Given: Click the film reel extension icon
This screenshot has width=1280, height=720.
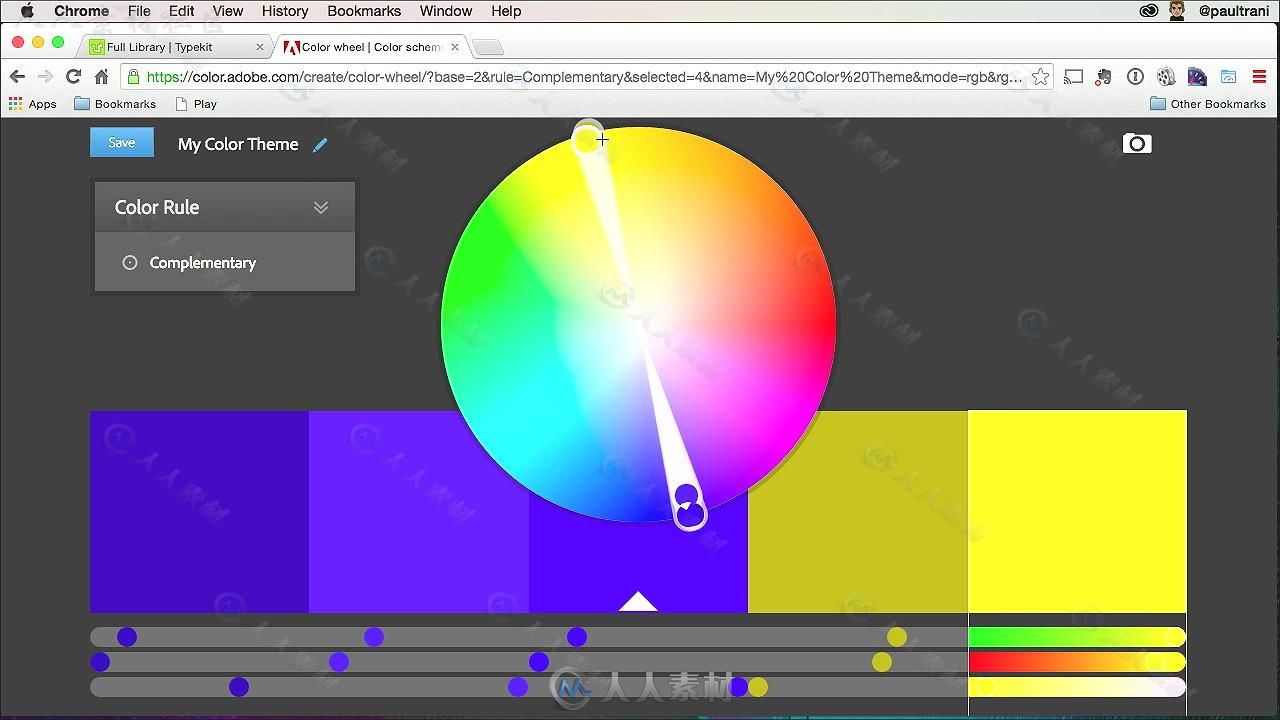Looking at the screenshot, I should pyautogui.click(x=1166, y=77).
